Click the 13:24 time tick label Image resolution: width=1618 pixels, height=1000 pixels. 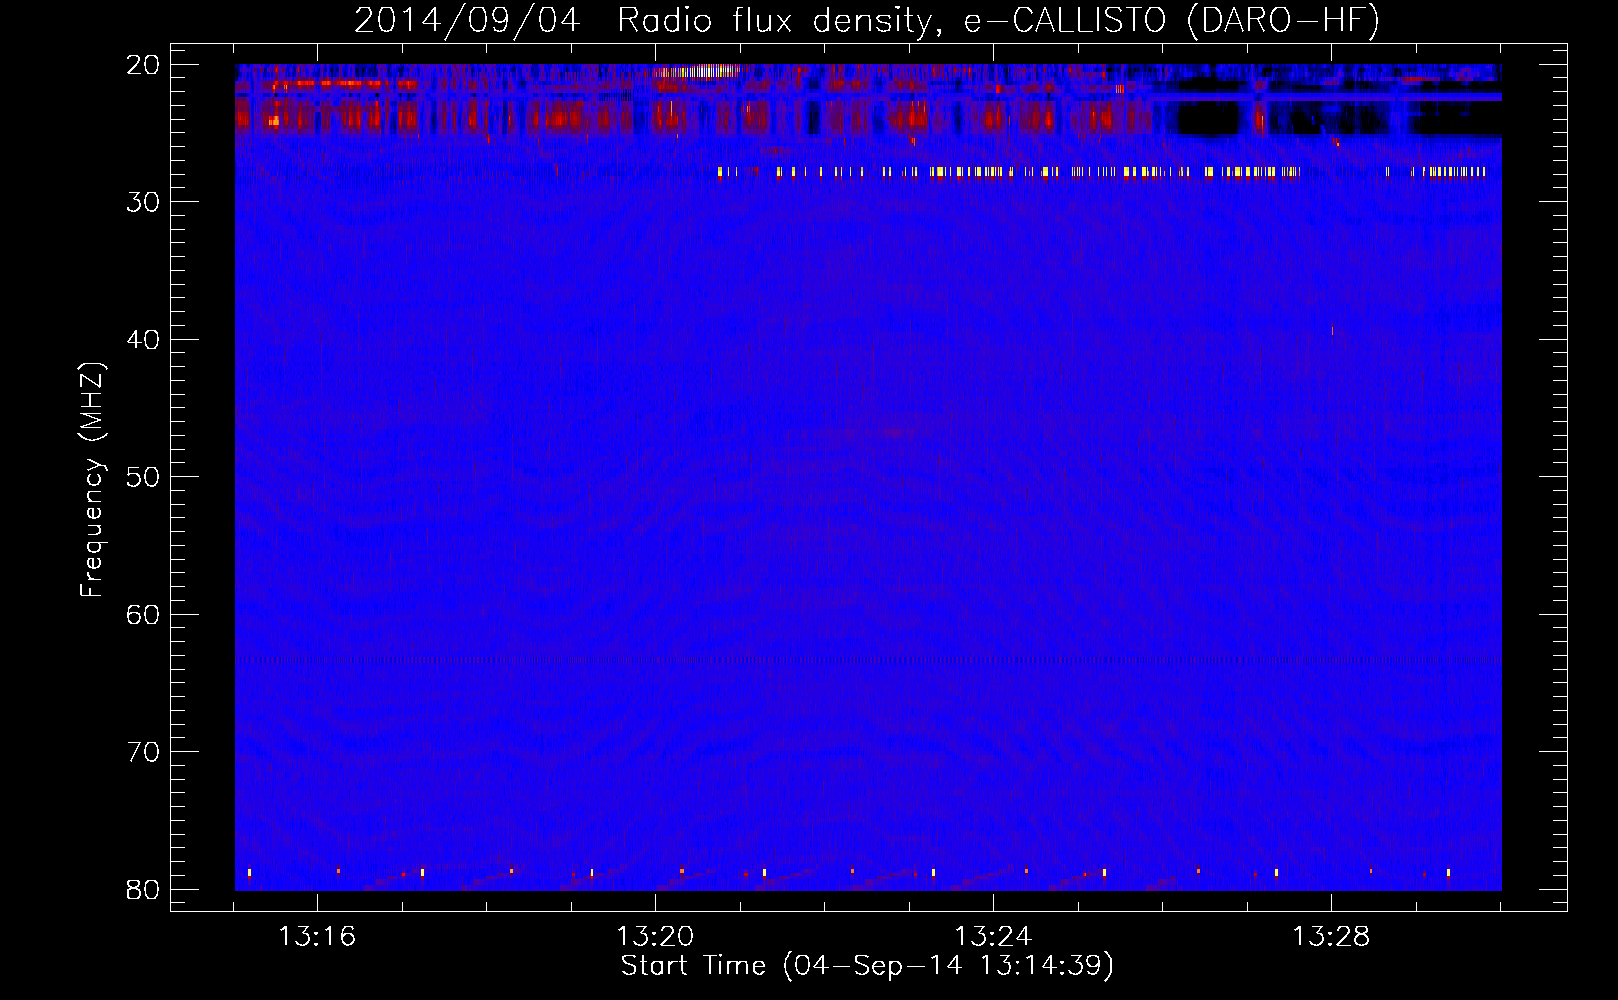[x=993, y=937]
